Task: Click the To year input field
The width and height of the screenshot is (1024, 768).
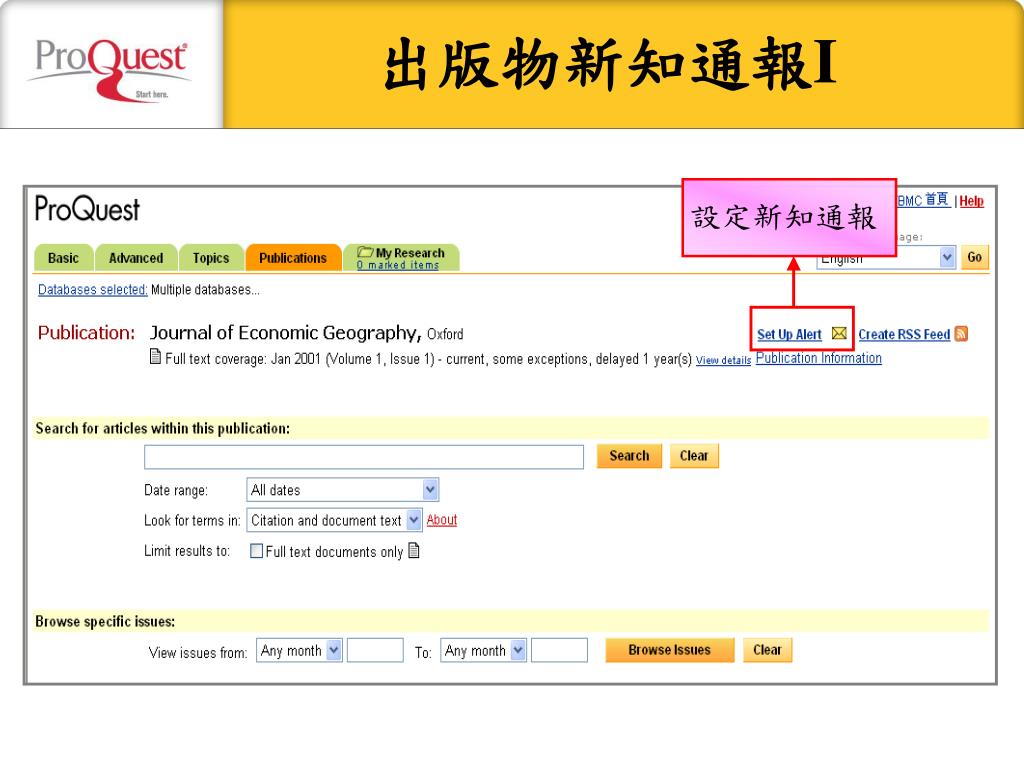Action: point(559,650)
